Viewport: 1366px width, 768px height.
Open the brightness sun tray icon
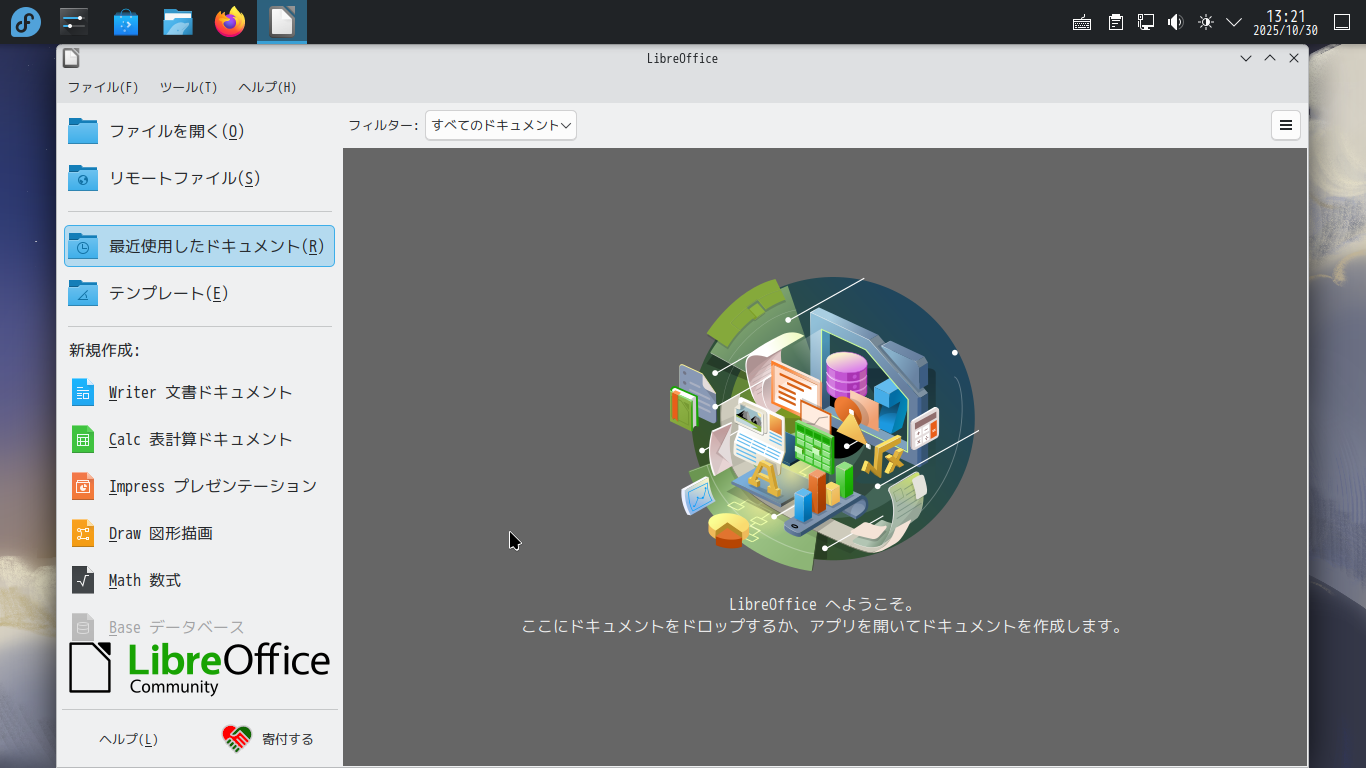pos(1206,22)
